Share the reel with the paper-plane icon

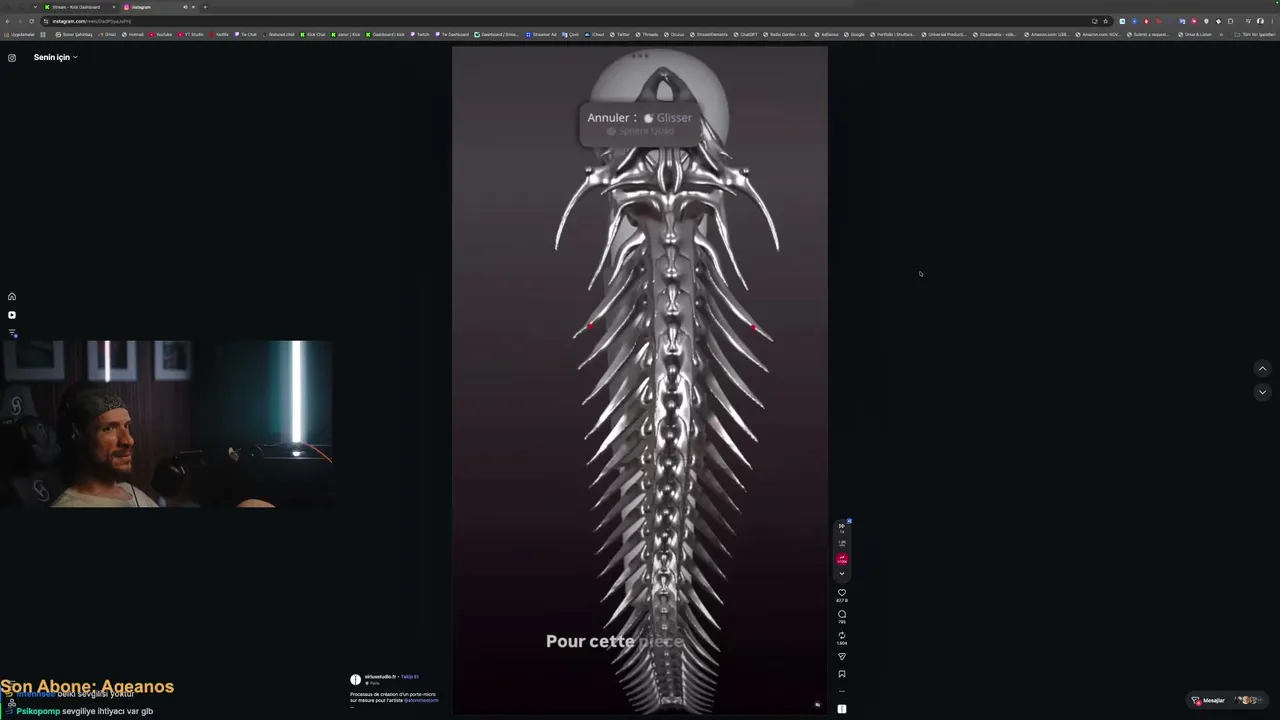coord(842,657)
